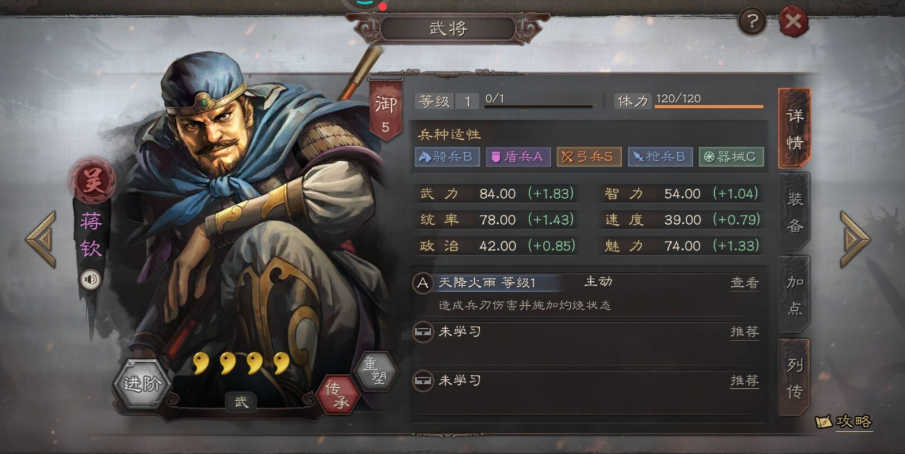Tap the 重塑 hexagon icon

pyautogui.click(x=376, y=371)
